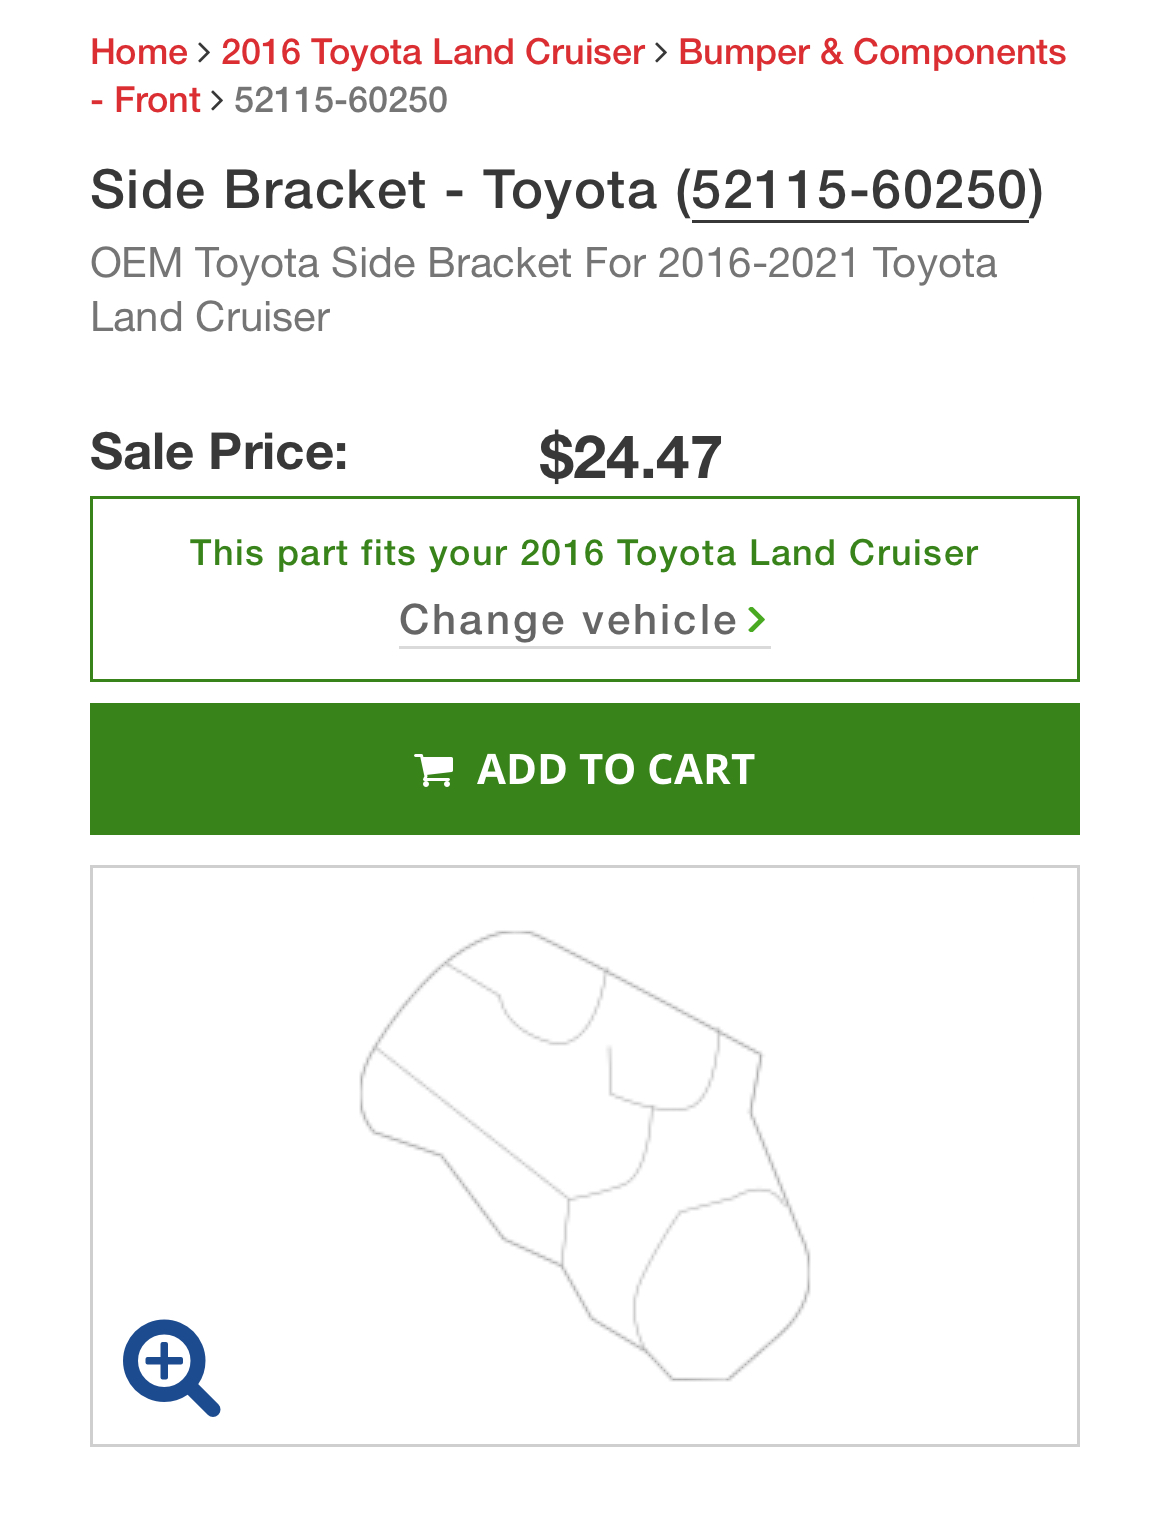Click part number 52115-60250 in title
The image size is (1170, 1531).
(860, 190)
